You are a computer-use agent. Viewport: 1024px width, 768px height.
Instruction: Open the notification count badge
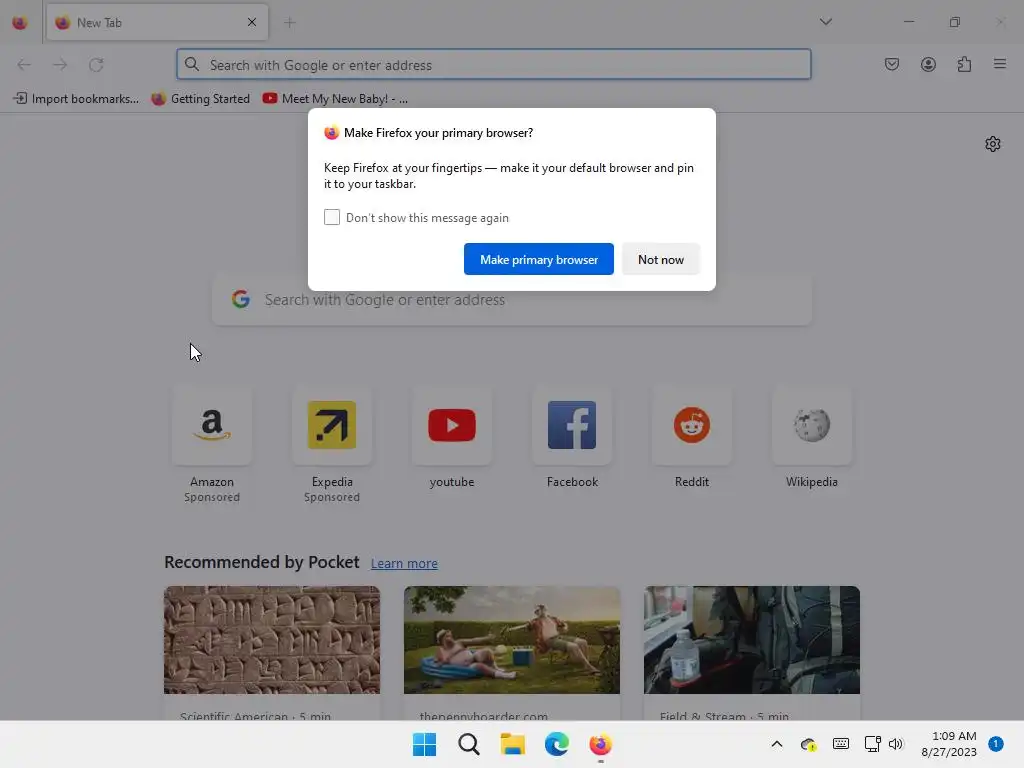(x=995, y=744)
